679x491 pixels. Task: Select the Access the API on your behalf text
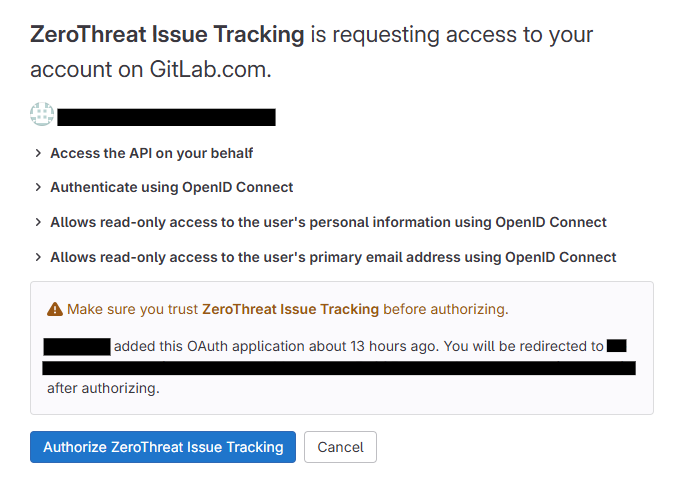pyautogui.click(x=151, y=154)
